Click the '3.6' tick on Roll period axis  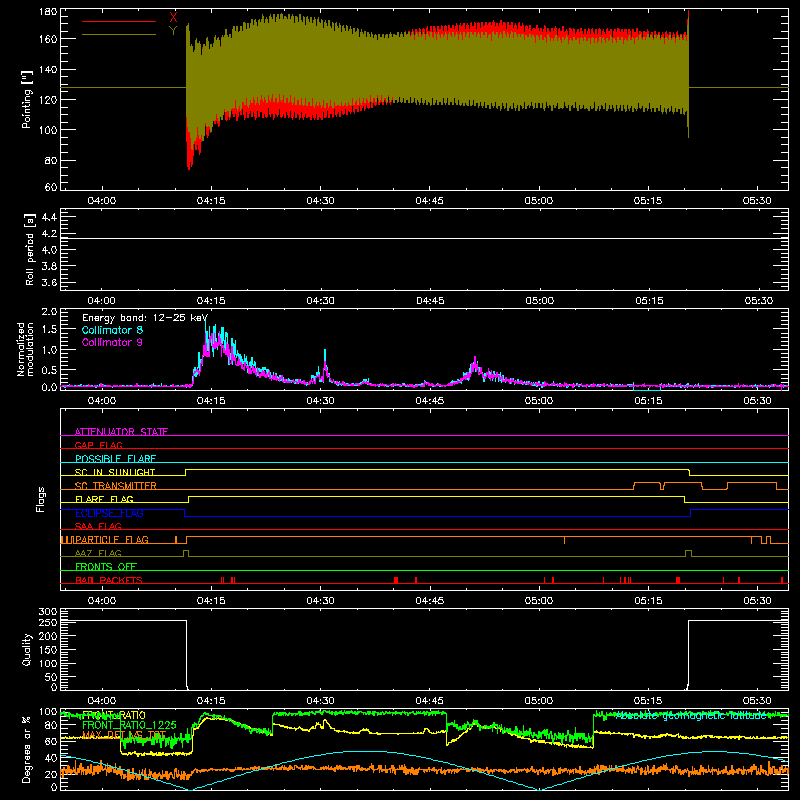(x=49, y=282)
